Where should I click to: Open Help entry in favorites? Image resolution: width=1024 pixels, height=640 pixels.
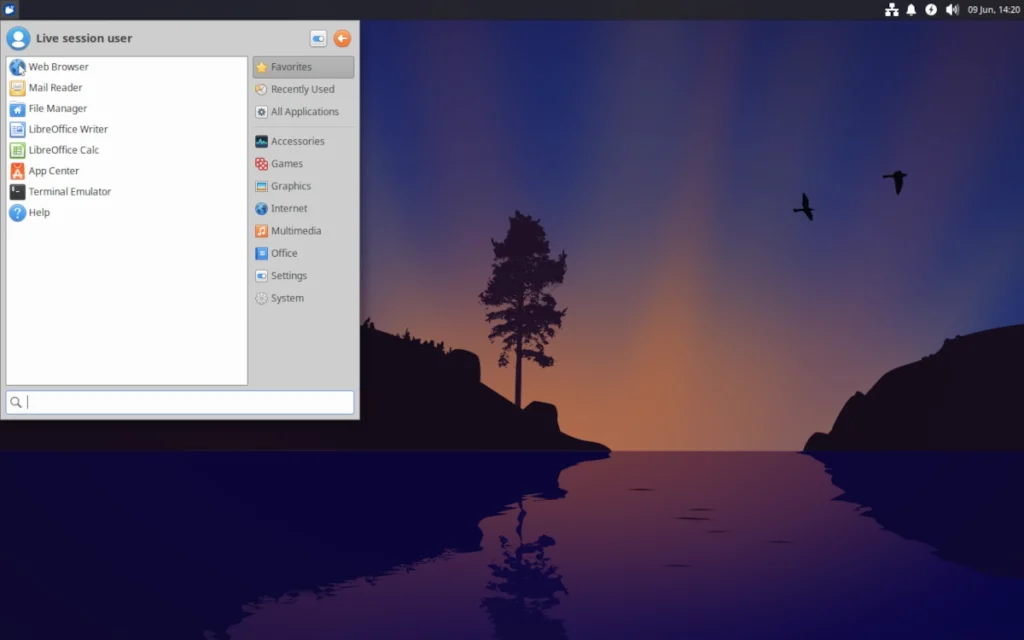[127, 213]
